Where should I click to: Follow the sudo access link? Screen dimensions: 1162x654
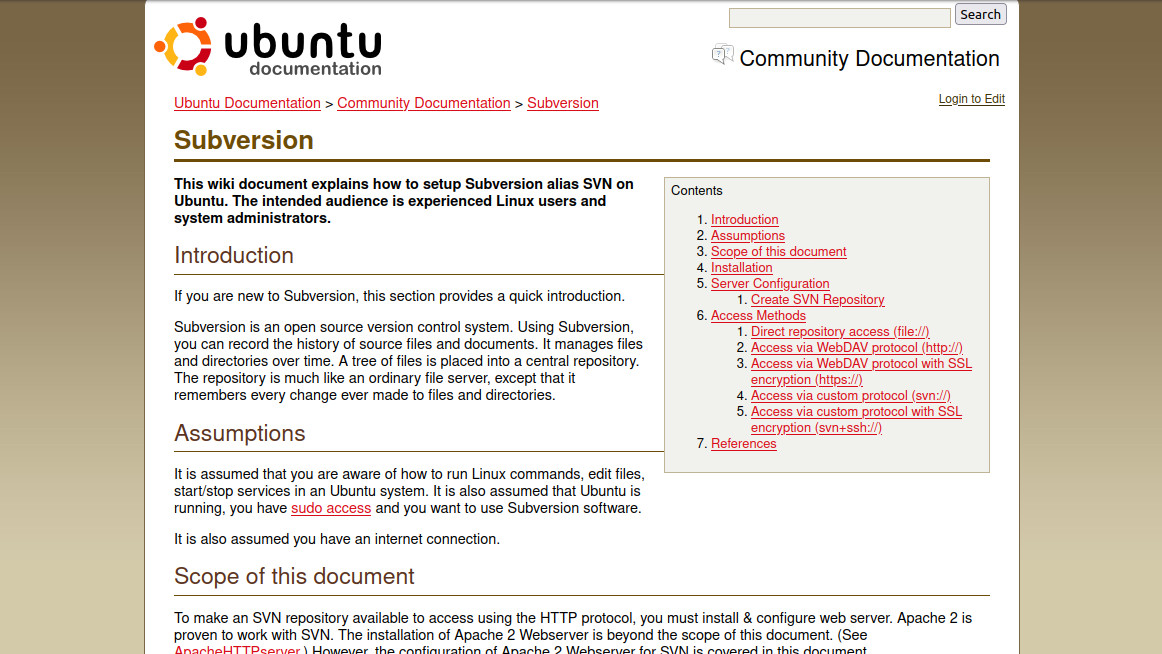[331, 508]
